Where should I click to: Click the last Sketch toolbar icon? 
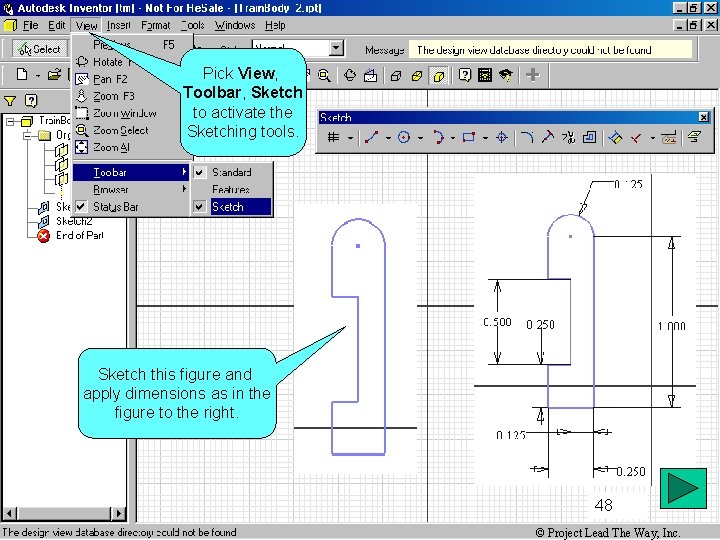(694, 137)
